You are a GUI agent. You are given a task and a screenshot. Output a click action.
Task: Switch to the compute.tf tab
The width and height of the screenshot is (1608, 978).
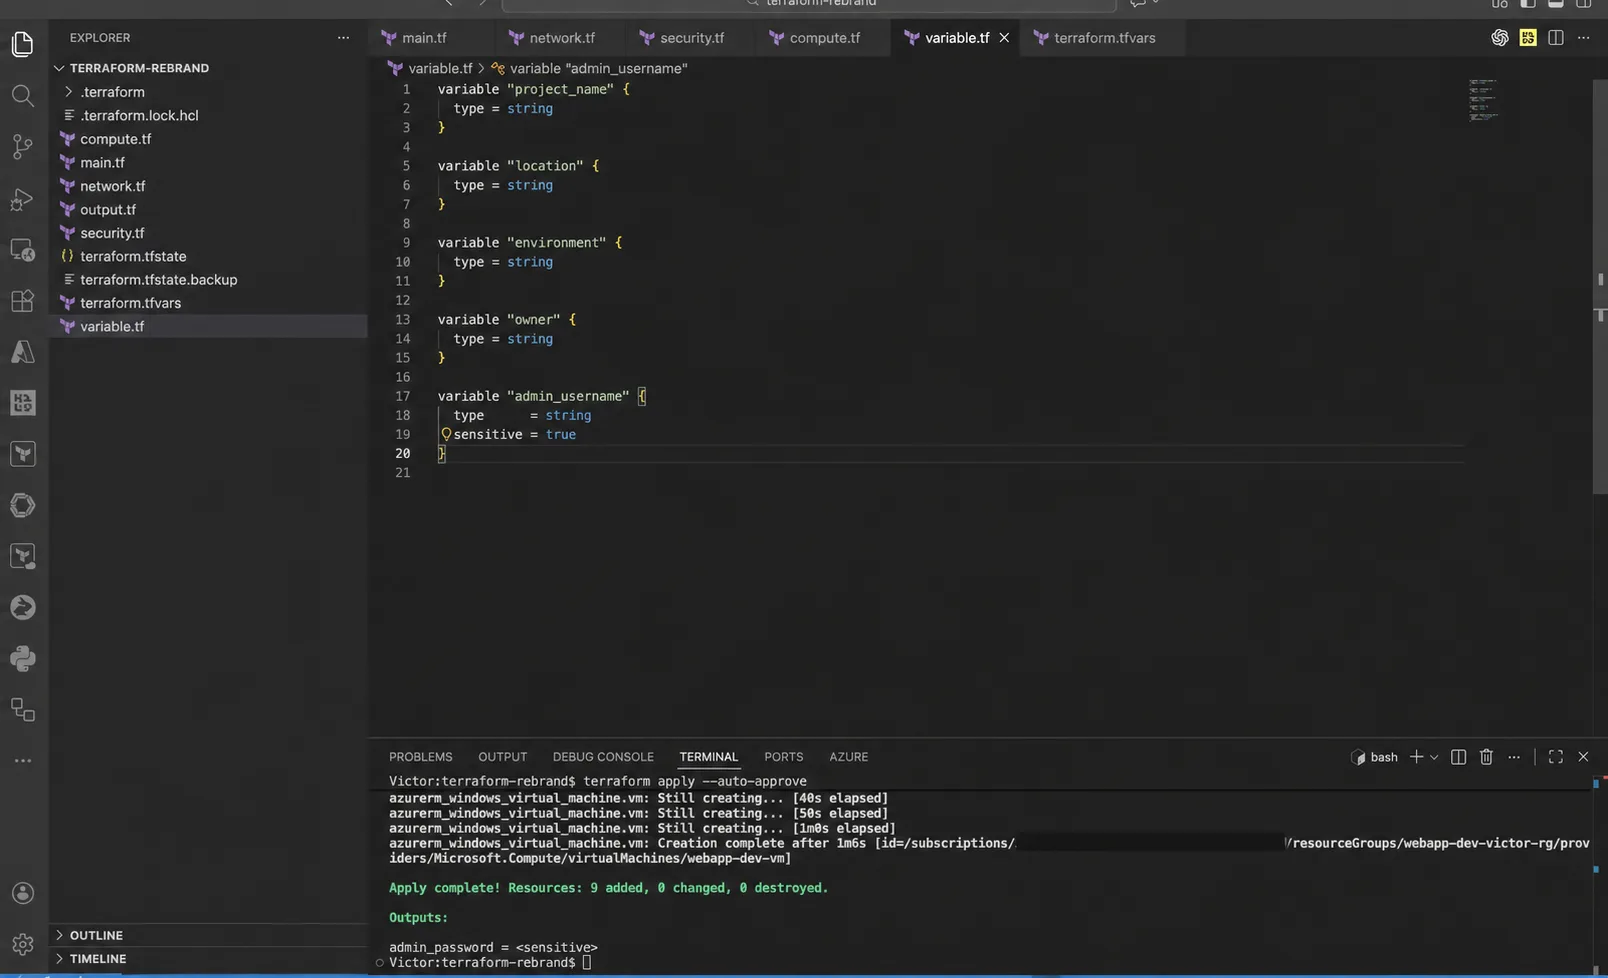coord(824,38)
